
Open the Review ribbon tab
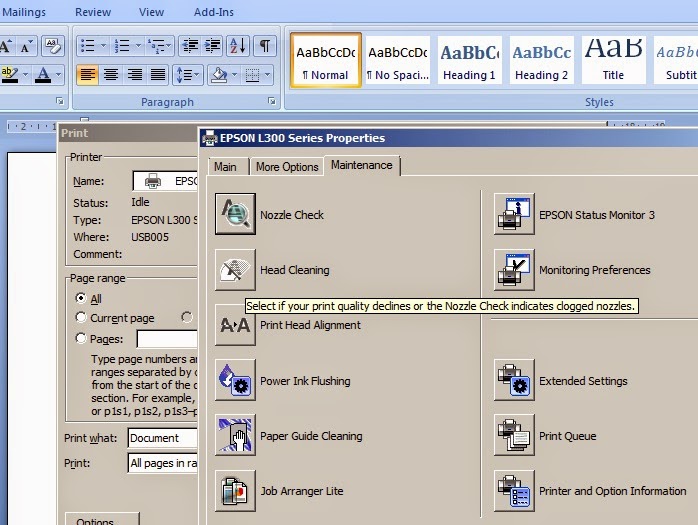93,12
